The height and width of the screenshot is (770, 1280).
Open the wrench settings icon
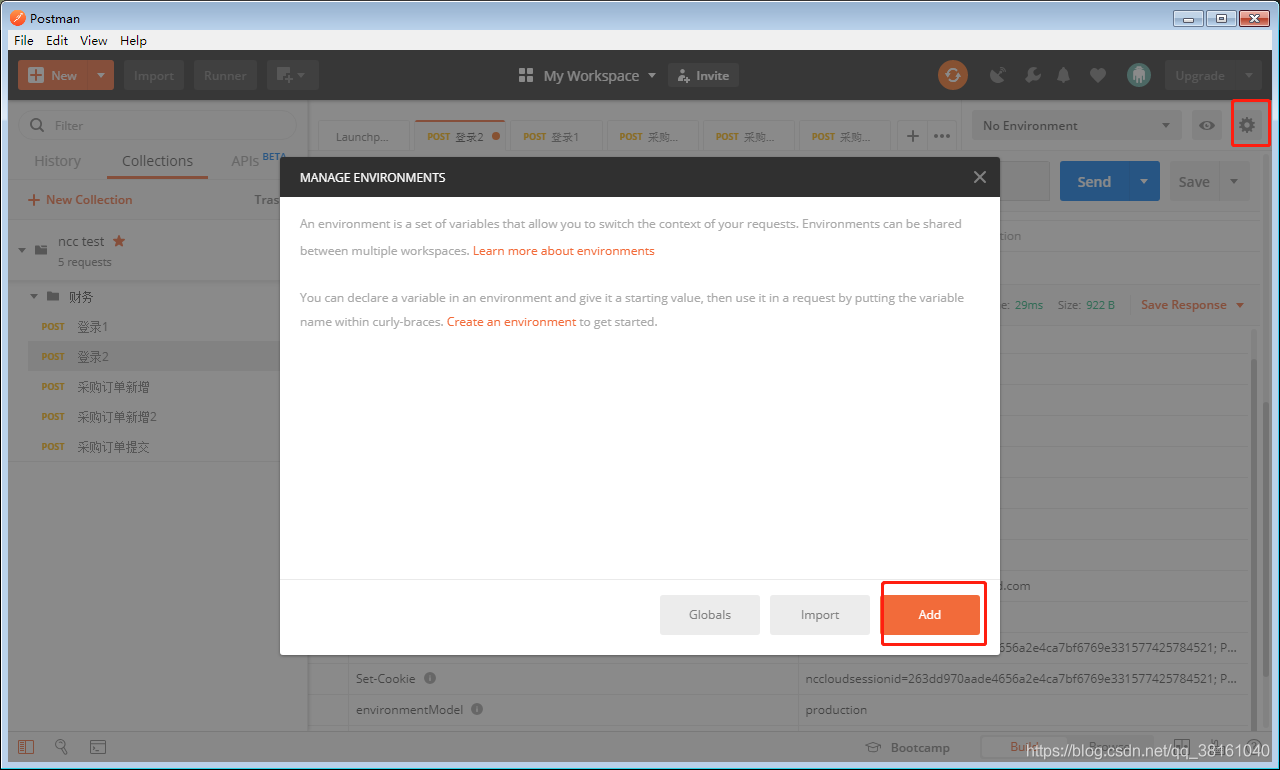(1033, 75)
